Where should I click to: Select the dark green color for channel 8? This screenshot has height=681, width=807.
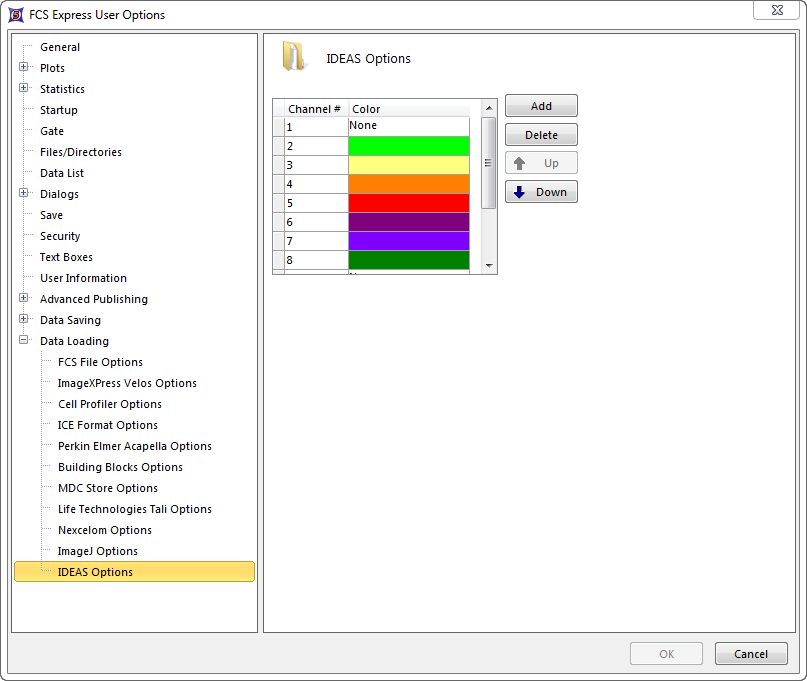[x=409, y=260]
